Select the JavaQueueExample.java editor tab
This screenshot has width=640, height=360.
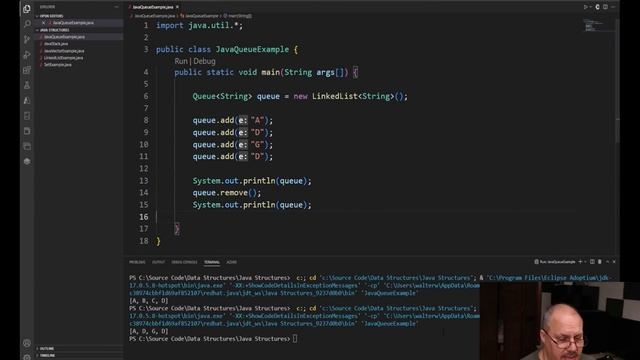coord(153,7)
